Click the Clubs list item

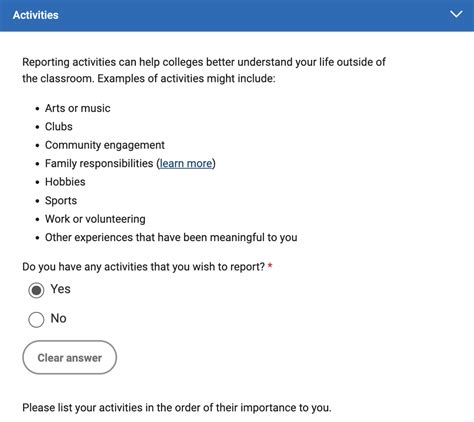(x=59, y=127)
